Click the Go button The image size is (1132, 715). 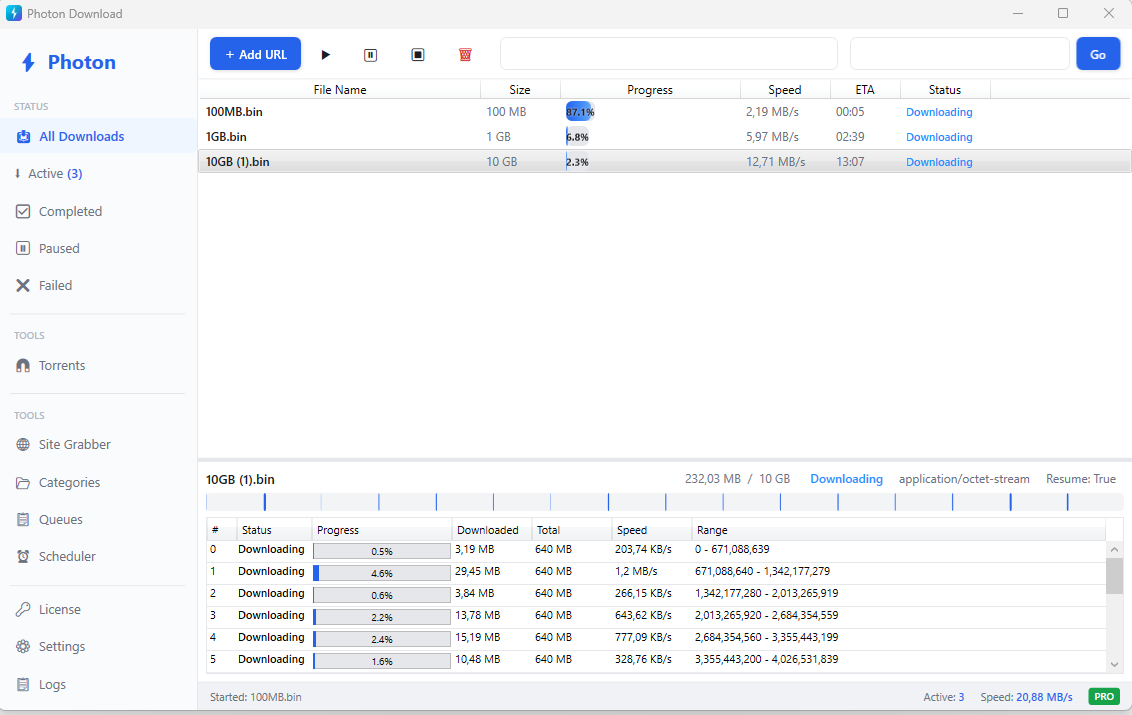pyautogui.click(x=1098, y=54)
